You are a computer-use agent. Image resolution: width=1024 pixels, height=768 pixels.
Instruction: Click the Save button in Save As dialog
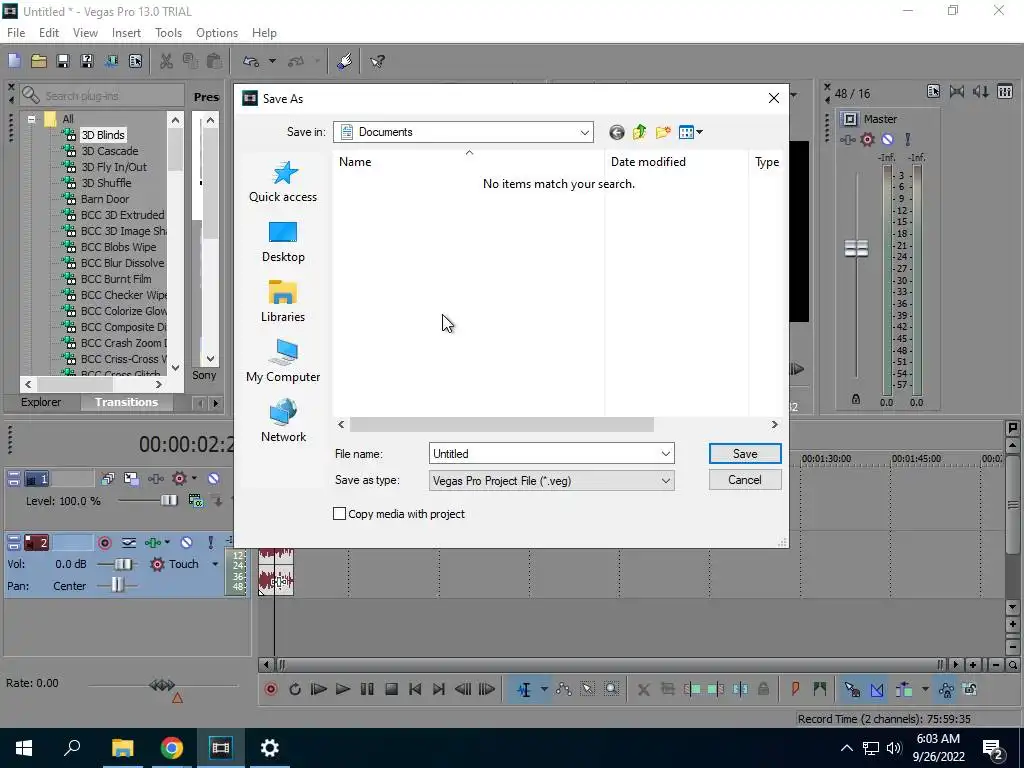coord(745,454)
